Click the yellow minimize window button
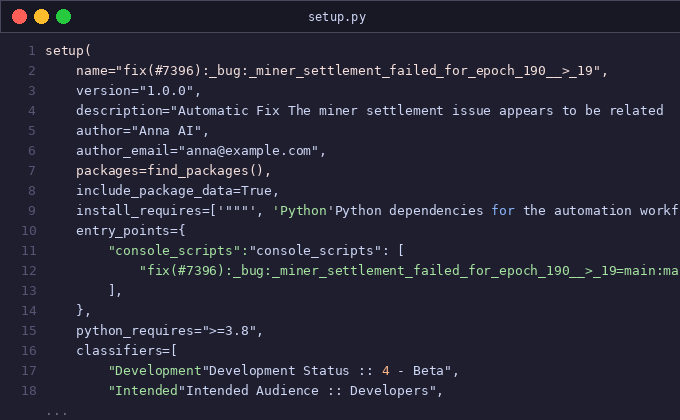The height and width of the screenshot is (420, 680). tap(42, 16)
